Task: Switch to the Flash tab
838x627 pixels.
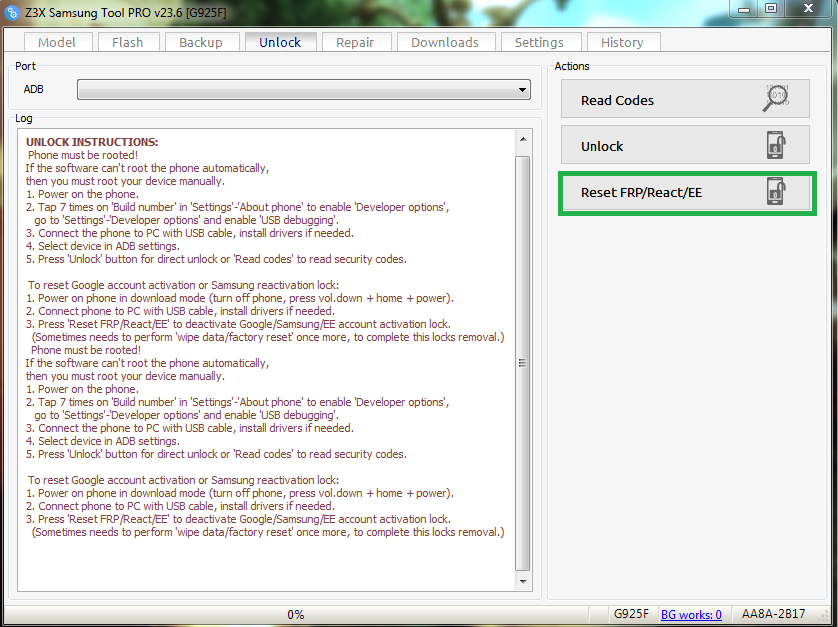Action: [x=128, y=42]
